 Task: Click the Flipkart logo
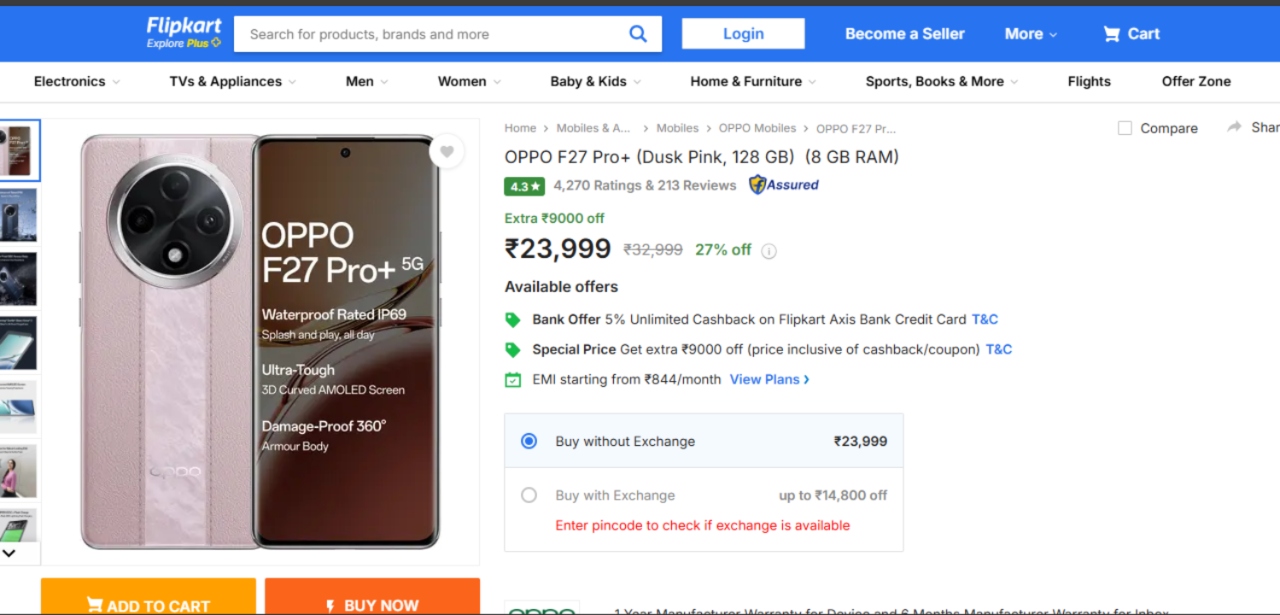[x=184, y=25]
